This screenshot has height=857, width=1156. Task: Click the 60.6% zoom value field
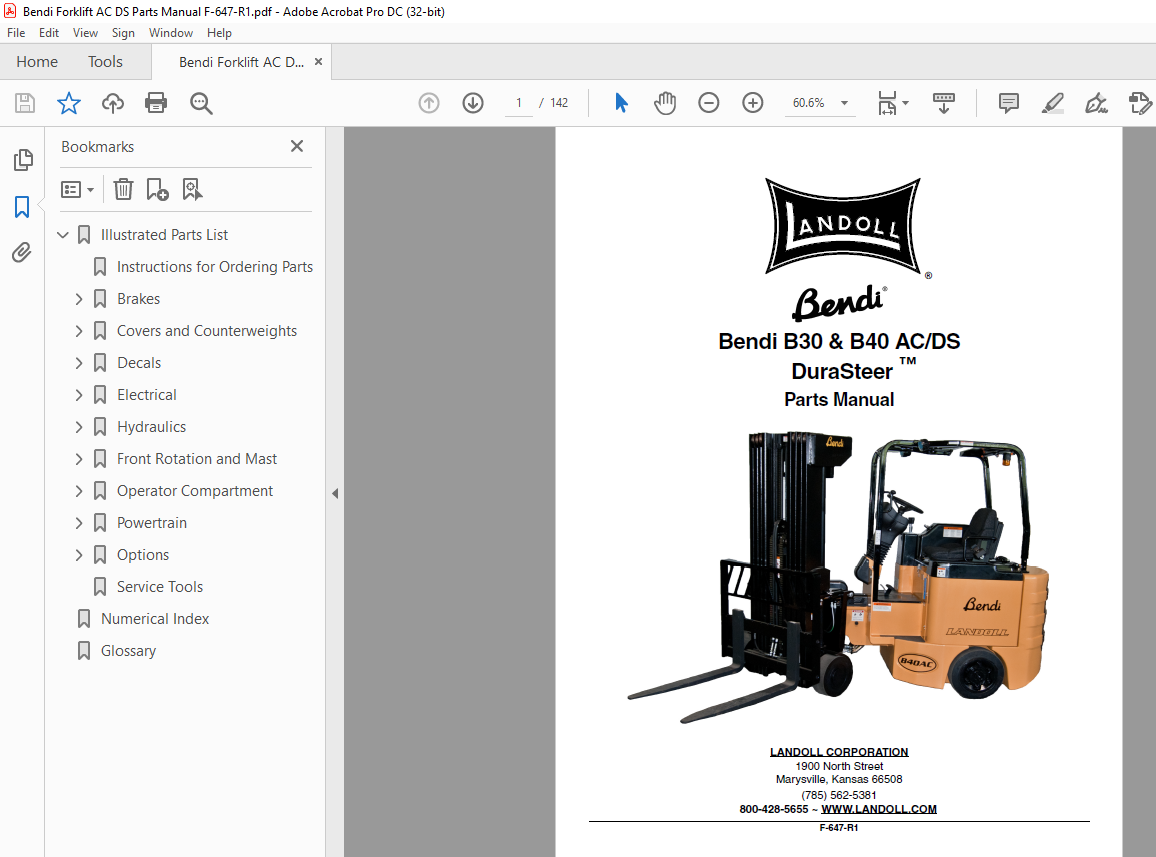tap(809, 103)
